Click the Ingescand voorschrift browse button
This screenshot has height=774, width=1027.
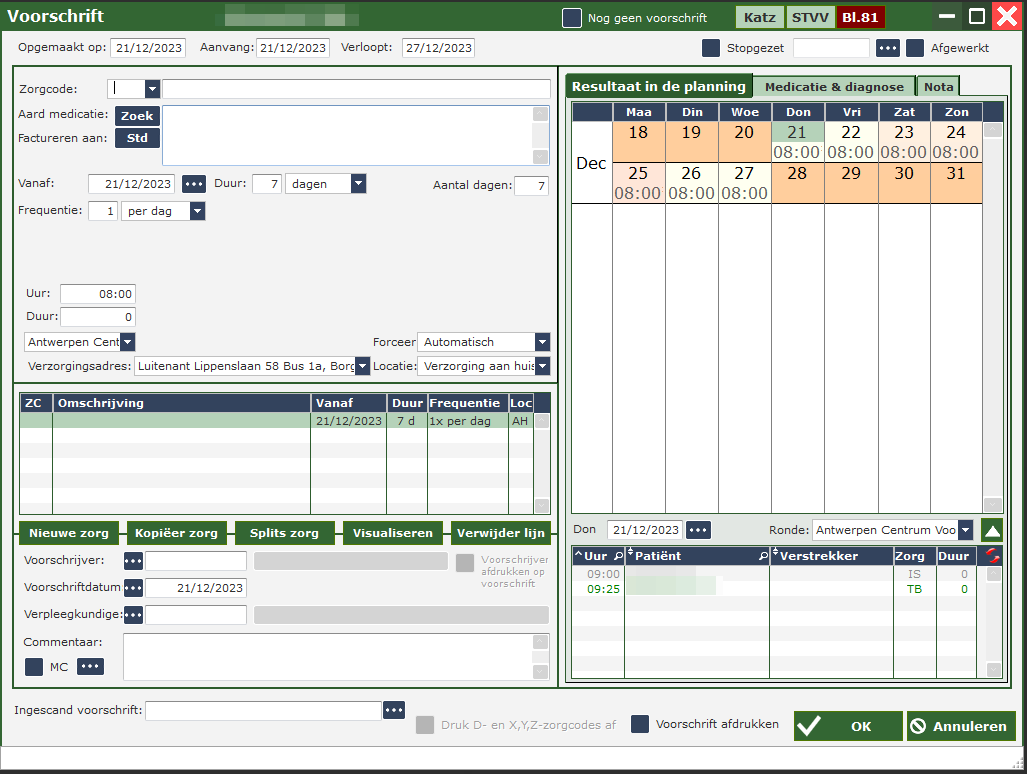click(x=394, y=710)
